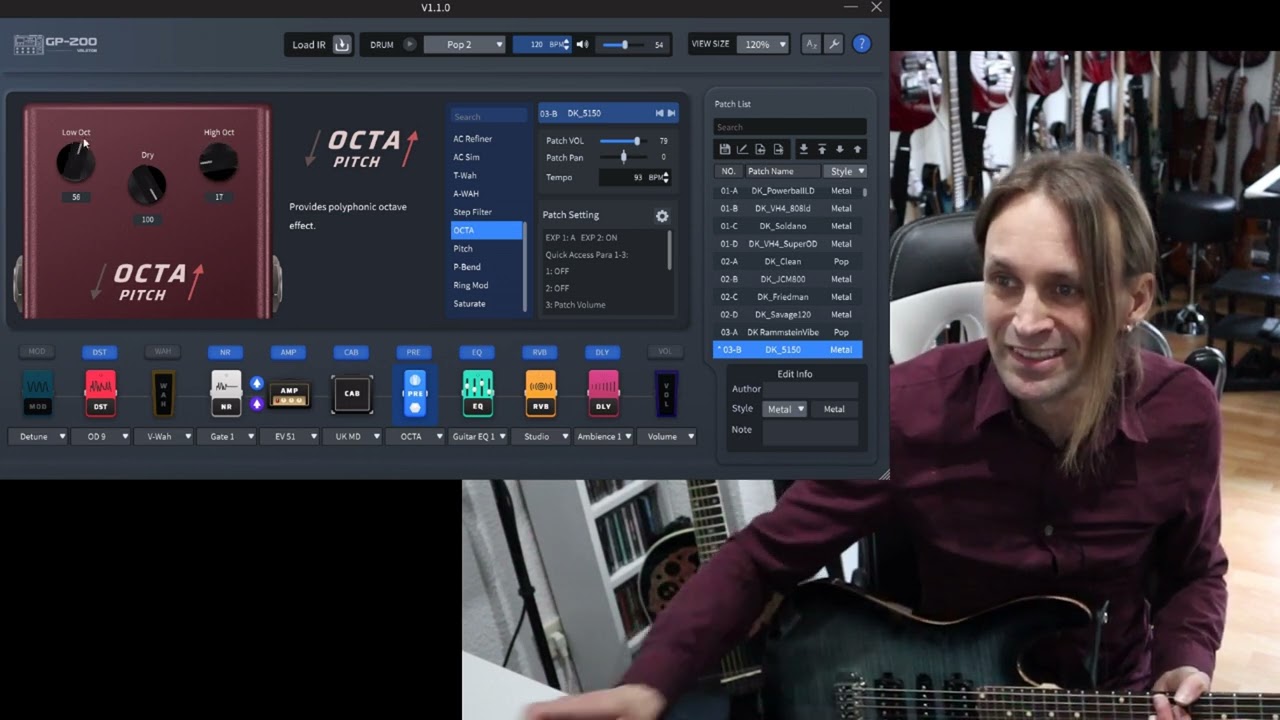Open the drum pattern Pop 2 dropdown
Image resolution: width=1280 pixels, height=720 pixels.
coord(464,45)
